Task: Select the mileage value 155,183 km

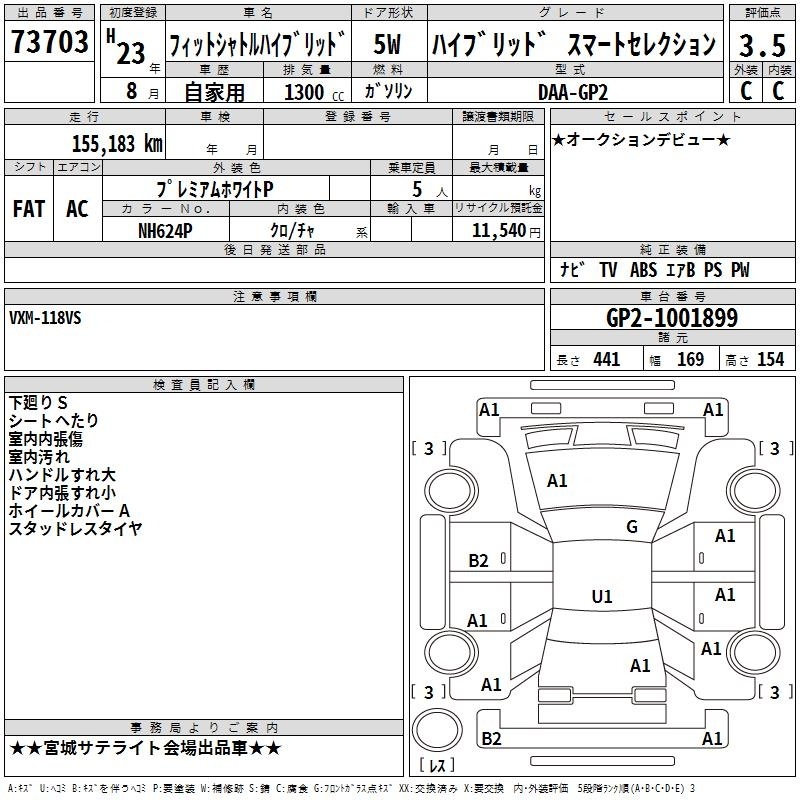Action: click(117, 143)
